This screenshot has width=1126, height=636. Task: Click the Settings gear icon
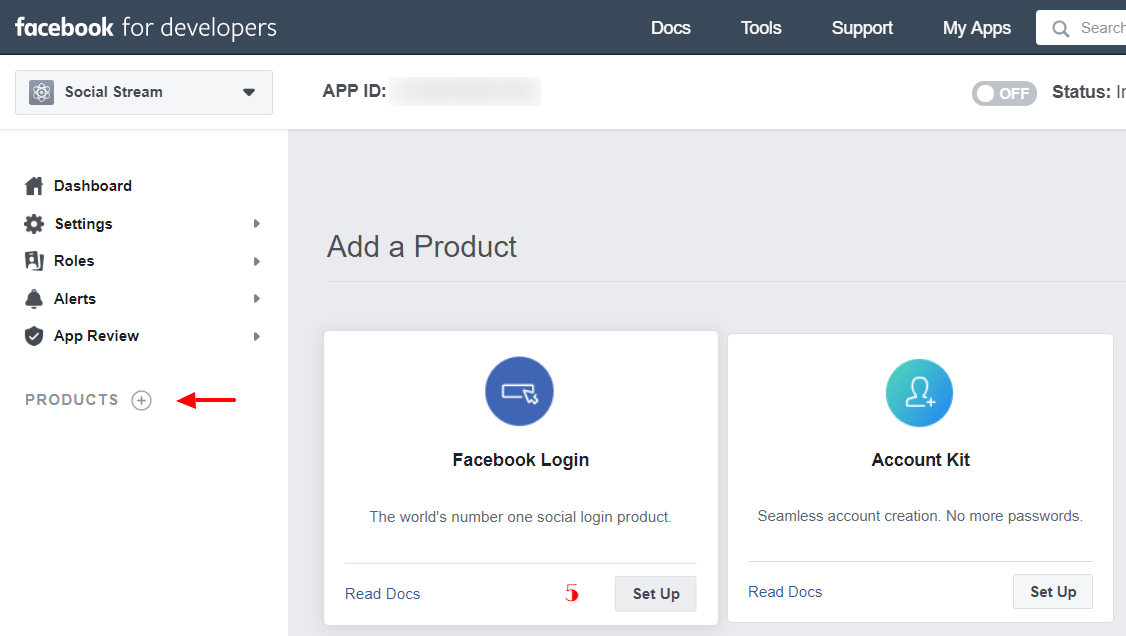[34, 224]
